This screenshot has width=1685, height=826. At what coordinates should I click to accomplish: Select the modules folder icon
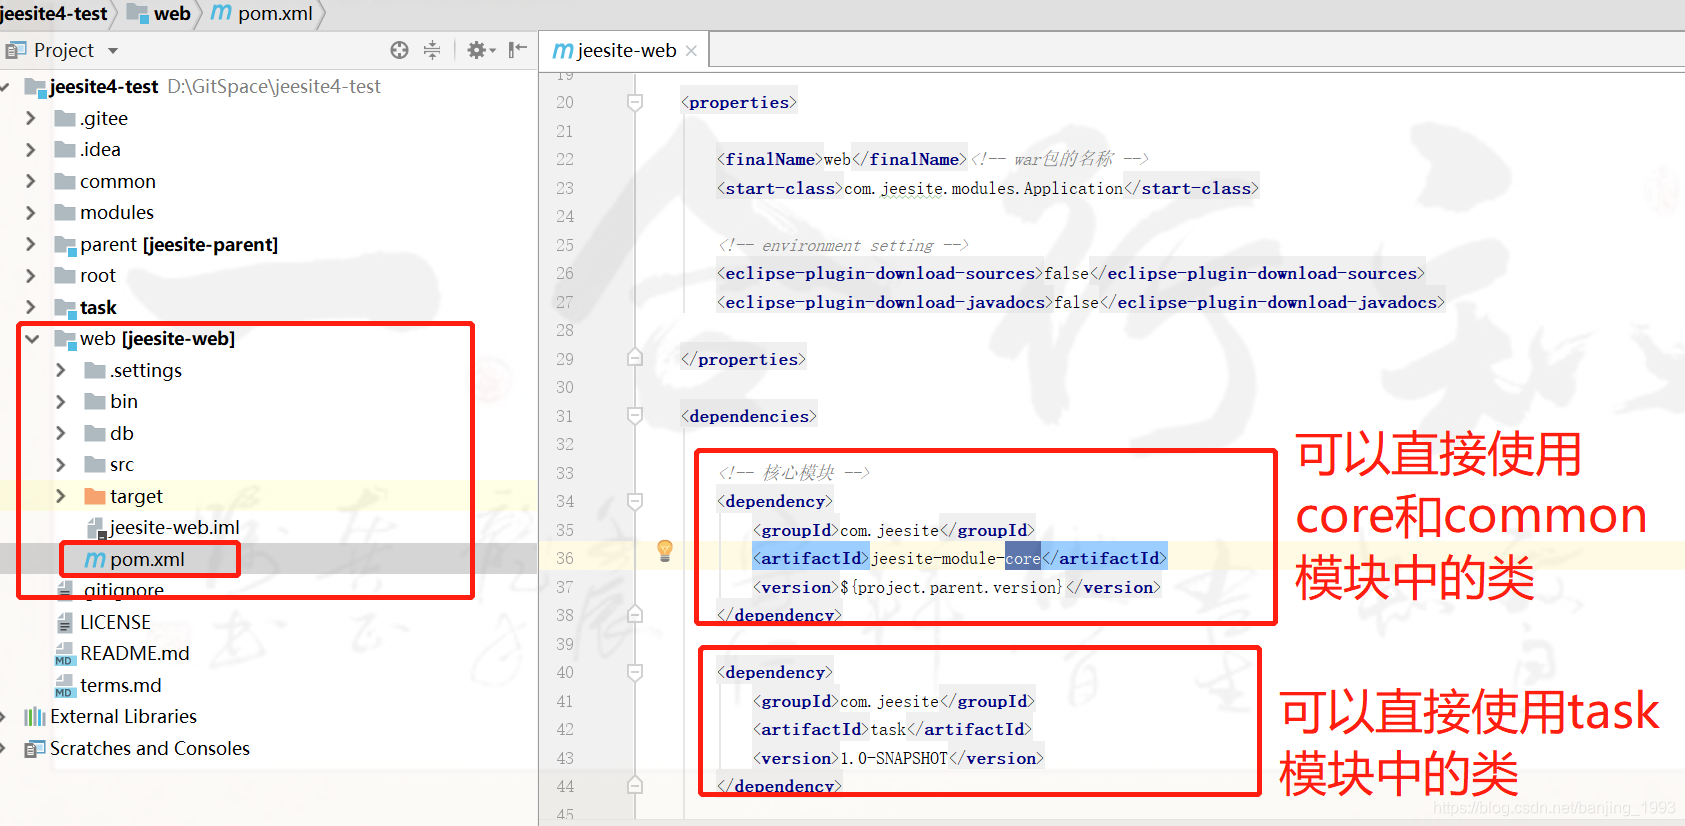point(65,212)
